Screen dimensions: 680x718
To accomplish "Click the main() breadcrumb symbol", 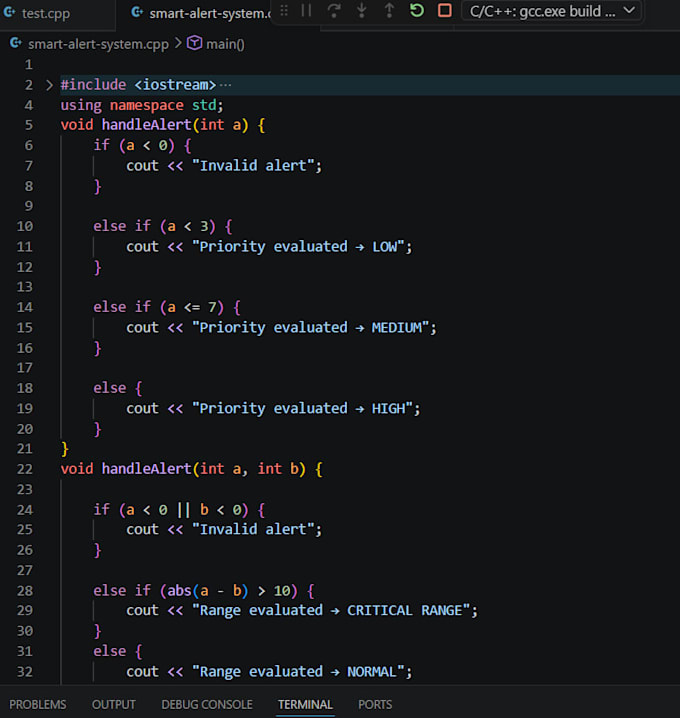I will pyautogui.click(x=225, y=44).
